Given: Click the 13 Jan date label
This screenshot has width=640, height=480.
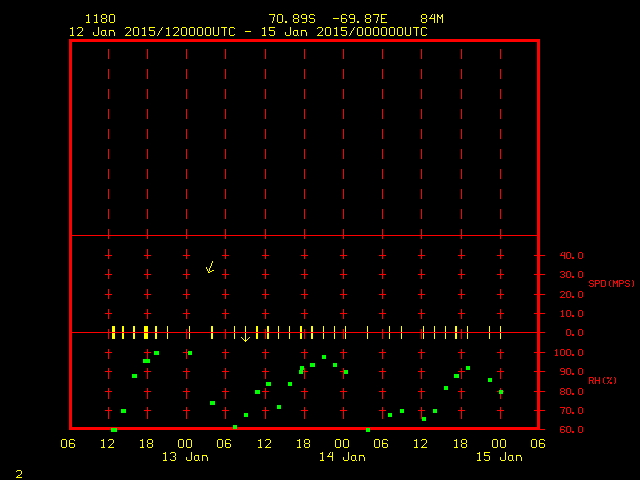Looking at the screenshot, I should pos(186,457).
